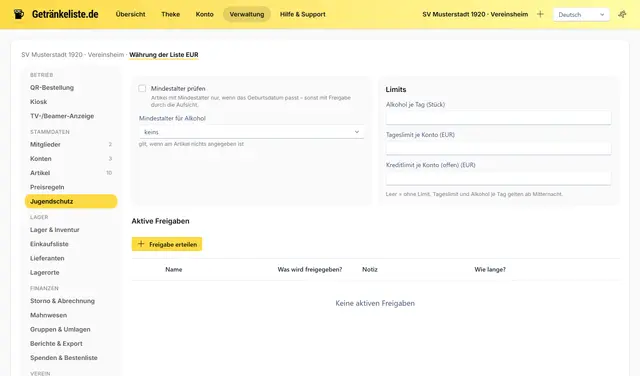Viewport: 640px width, 376px height.
Task: Focus the Tageslimit je Konto field
Action: coord(498,148)
